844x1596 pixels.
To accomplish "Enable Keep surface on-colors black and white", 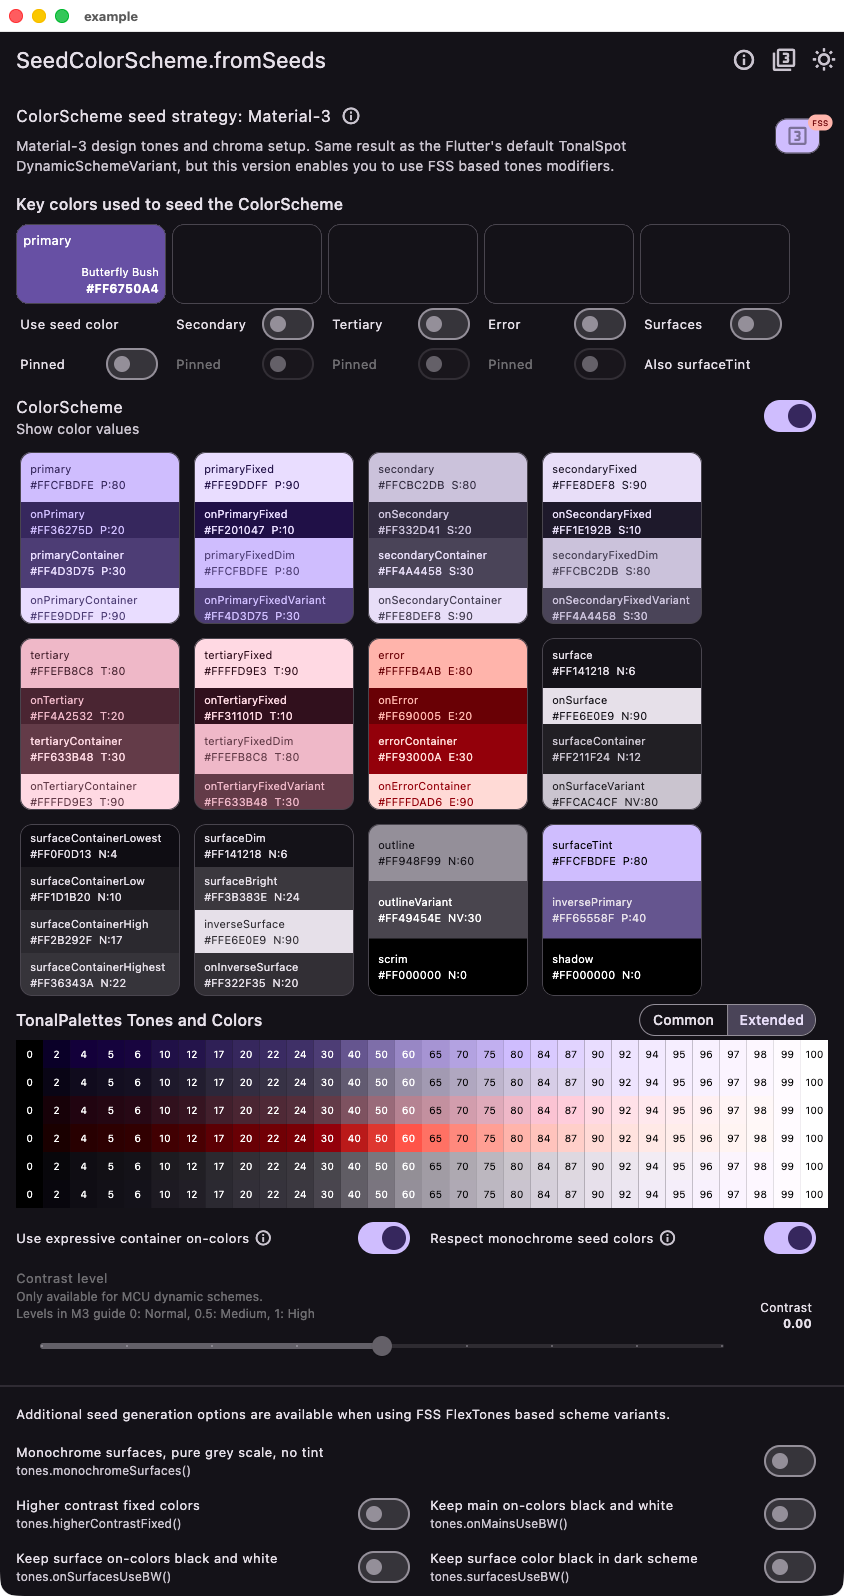I will [x=384, y=1567].
